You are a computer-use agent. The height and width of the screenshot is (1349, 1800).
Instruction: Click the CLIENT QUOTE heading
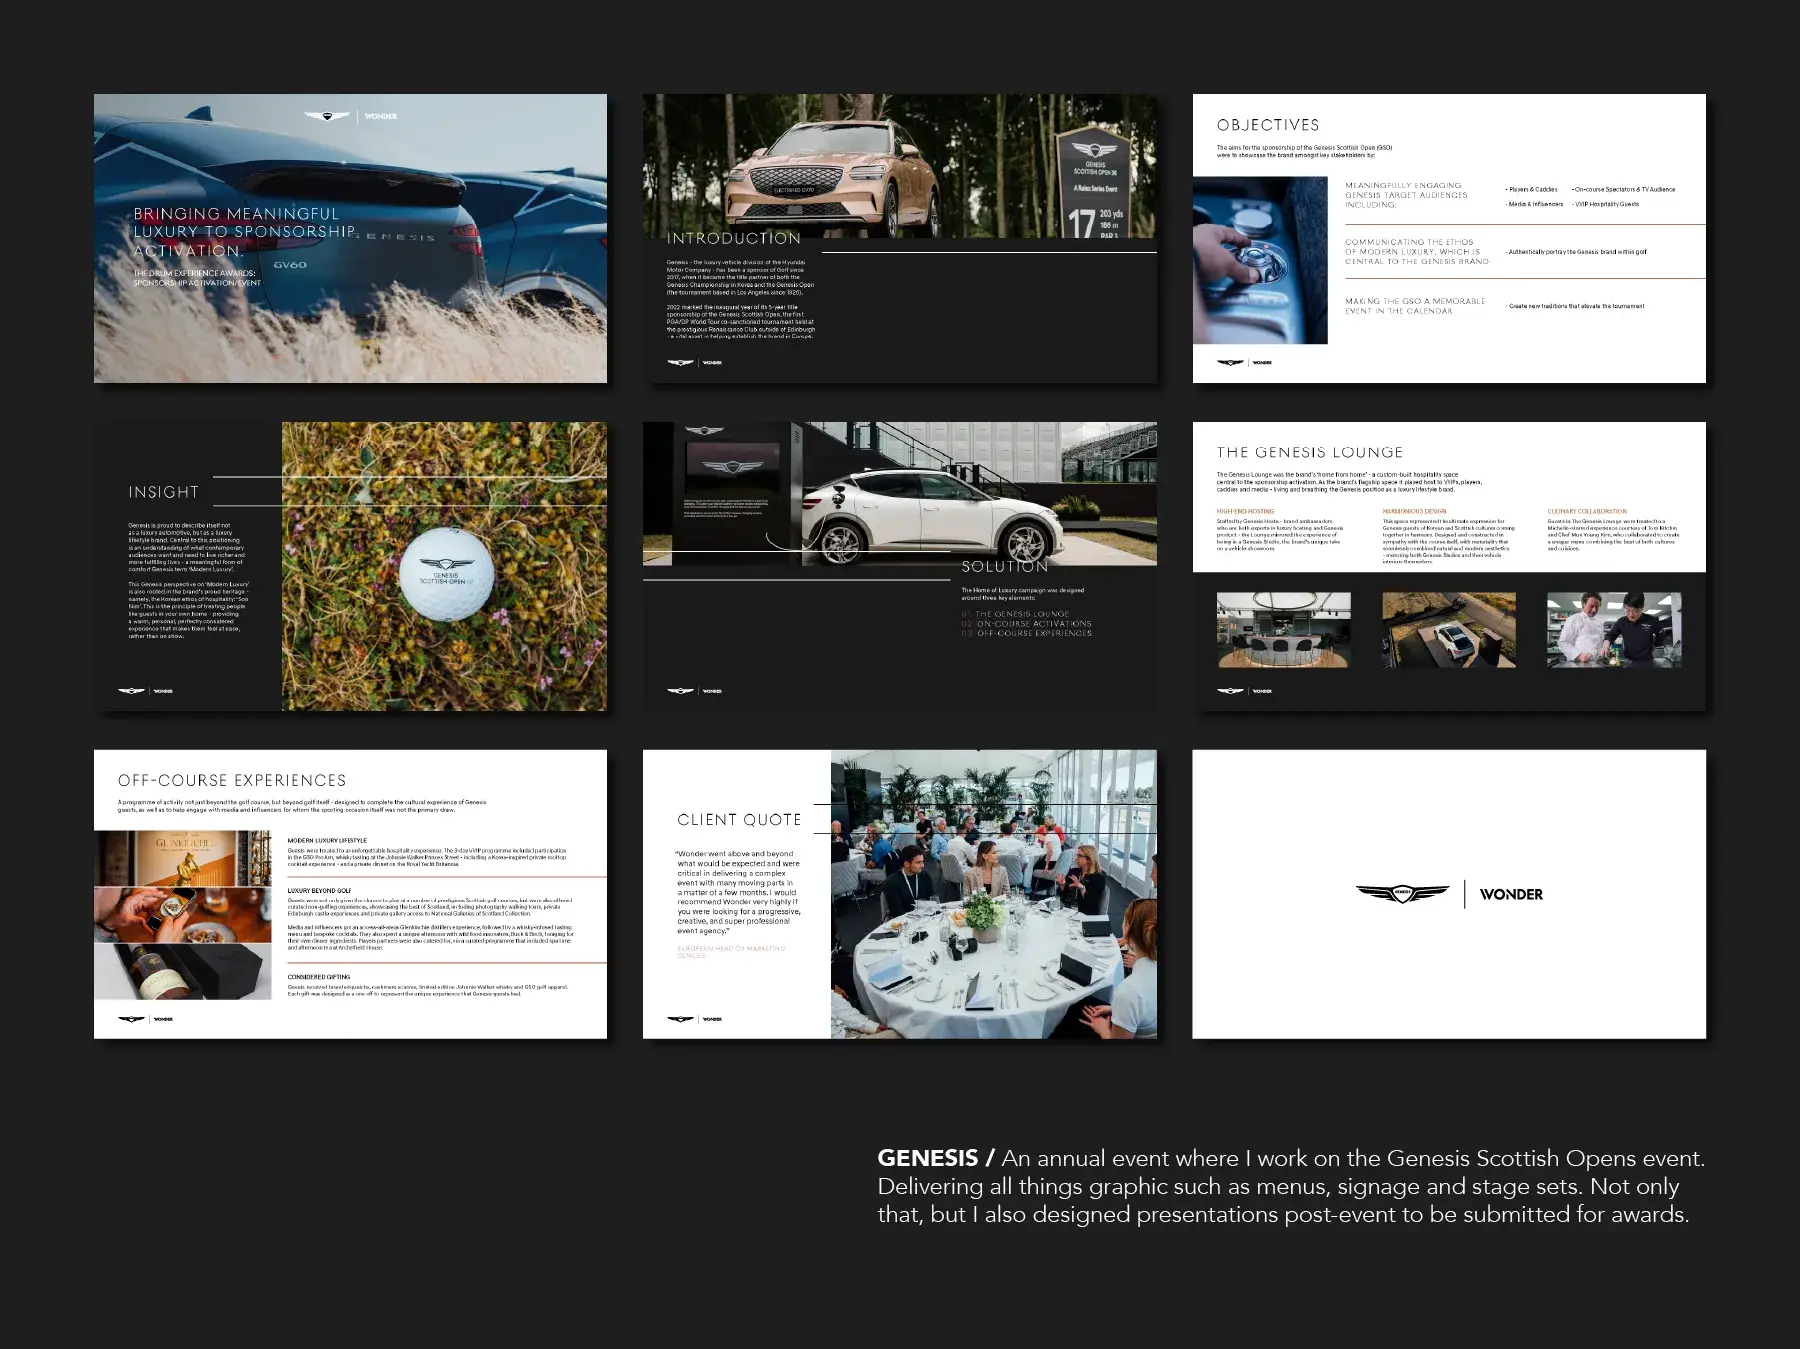[x=739, y=820]
